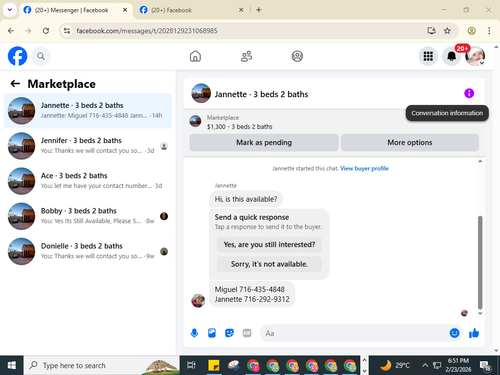Close the Messenger | Facebook tab

pos(125,10)
